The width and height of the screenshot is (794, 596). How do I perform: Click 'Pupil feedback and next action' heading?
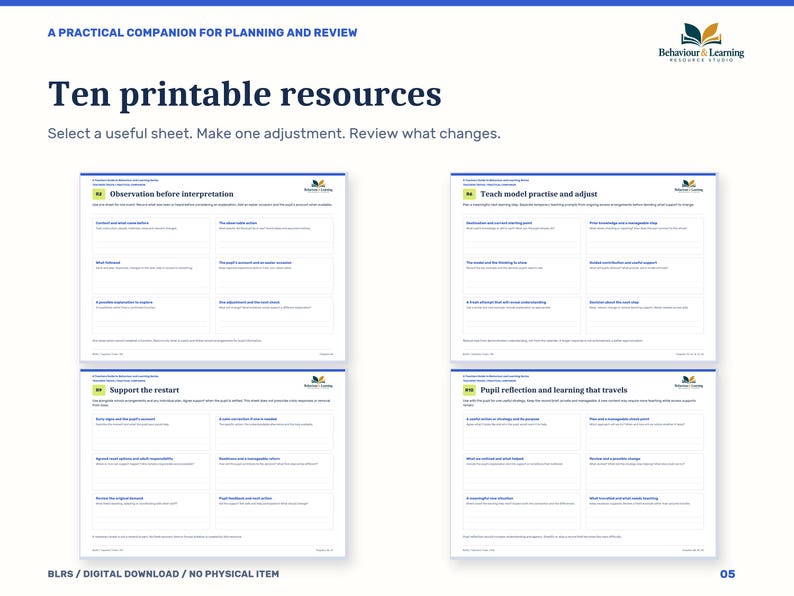pyautogui.click(x=245, y=498)
